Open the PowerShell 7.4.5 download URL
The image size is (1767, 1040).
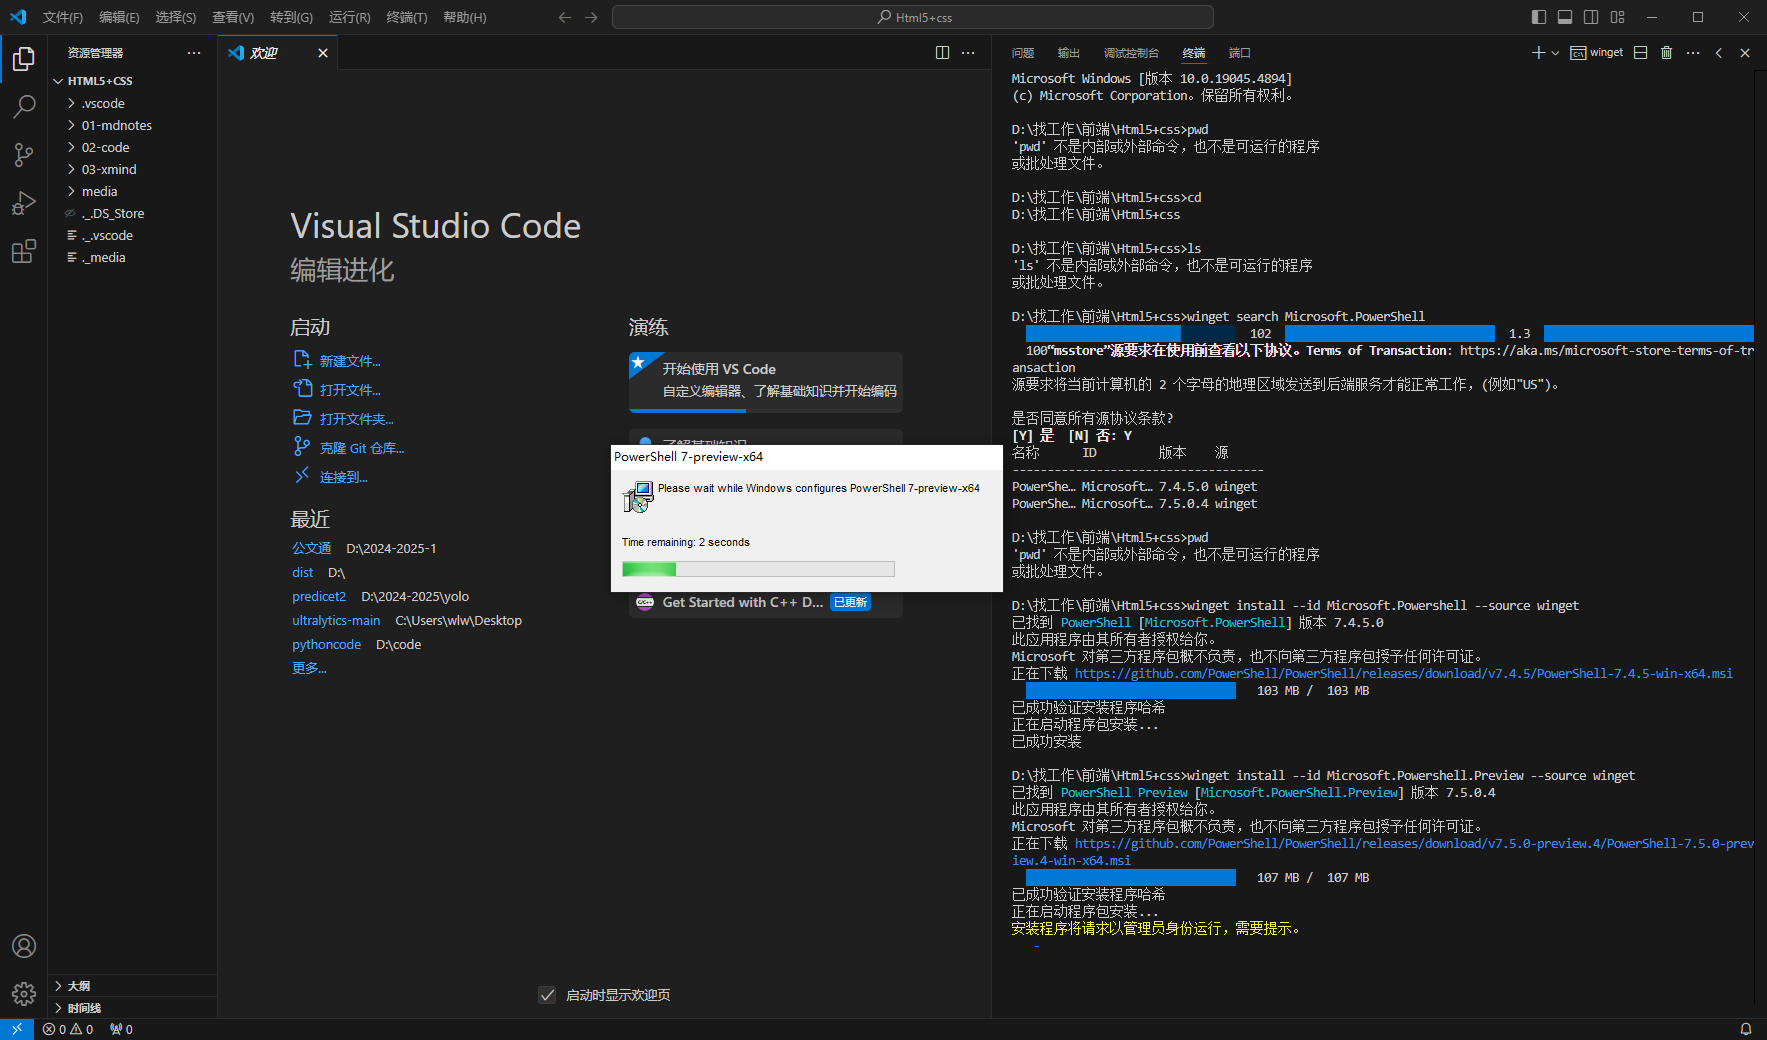(1404, 674)
